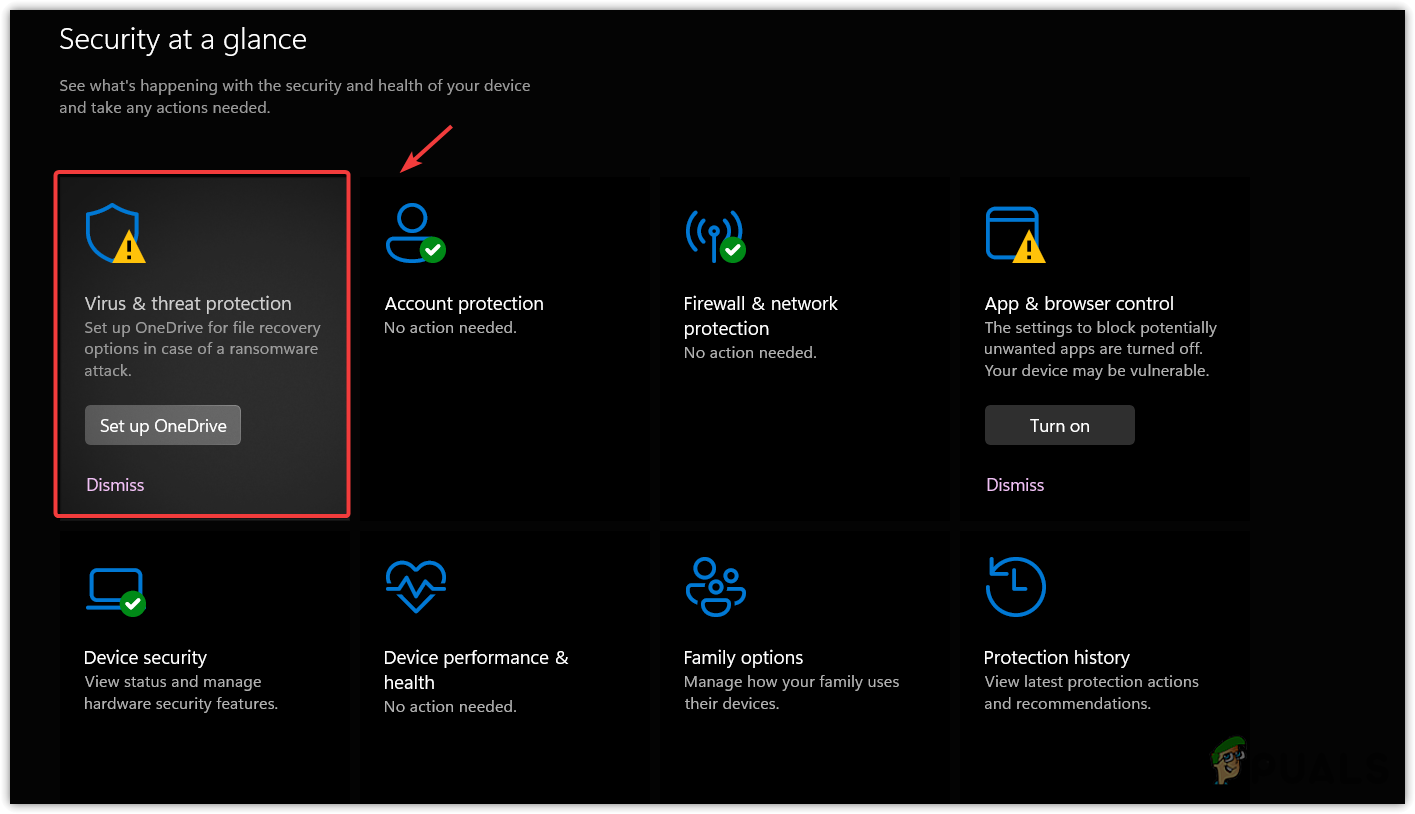Click the App & browser control window icon
The height and width of the screenshot is (814, 1415).
click(x=1013, y=234)
